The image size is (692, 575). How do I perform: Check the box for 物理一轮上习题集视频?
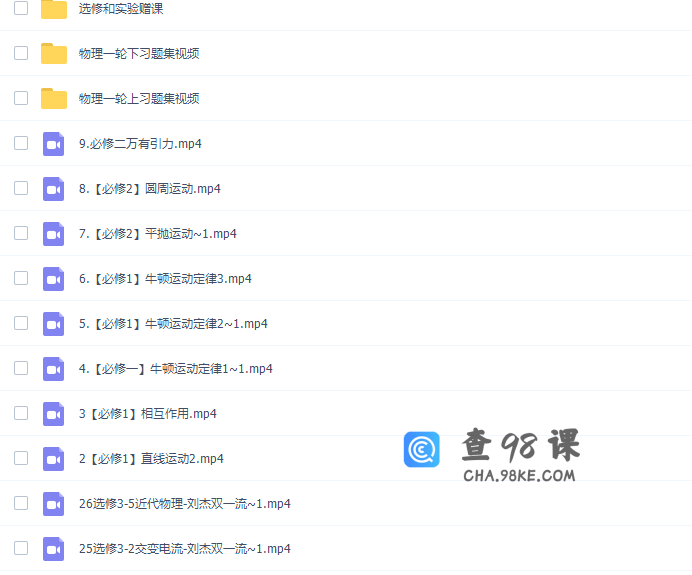coord(21,98)
